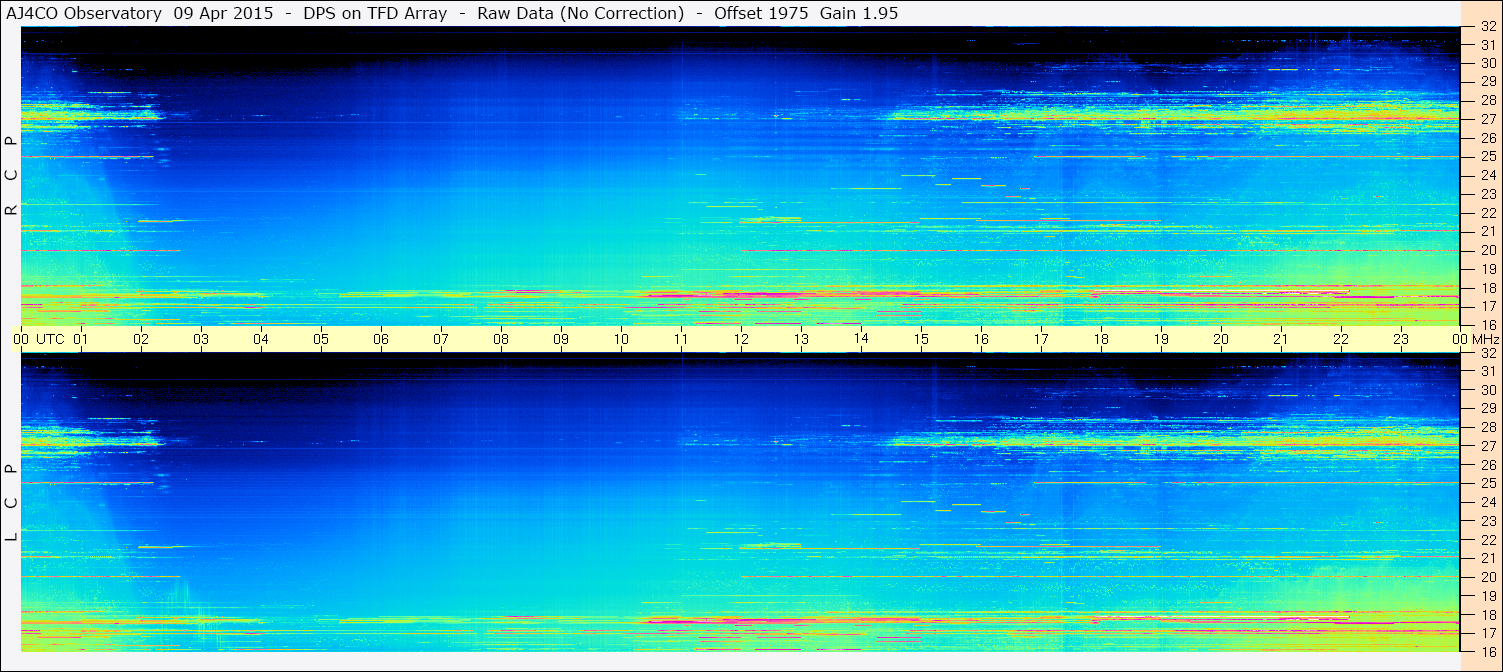Select the 04 hour marker on the UTC axis

coord(261,339)
